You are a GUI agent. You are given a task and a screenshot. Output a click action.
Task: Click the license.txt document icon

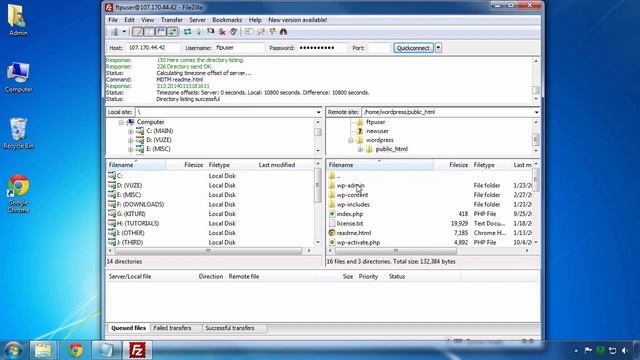pos(332,223)
